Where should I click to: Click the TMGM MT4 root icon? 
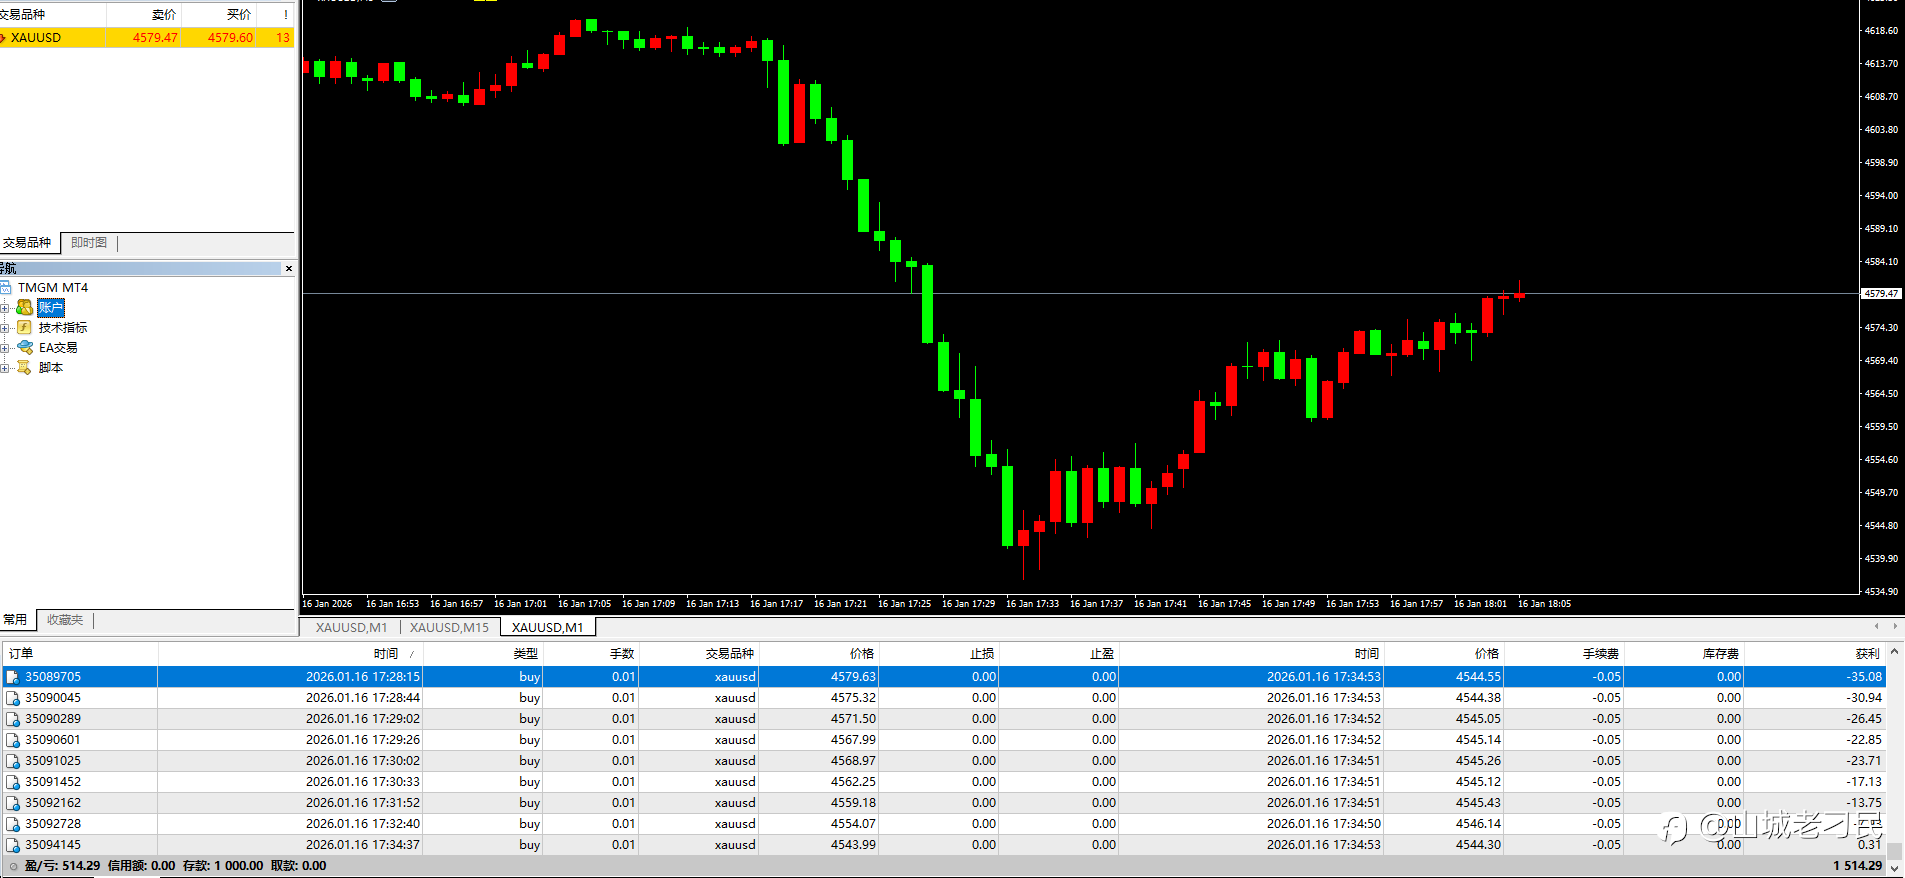(x=6, y=287)
